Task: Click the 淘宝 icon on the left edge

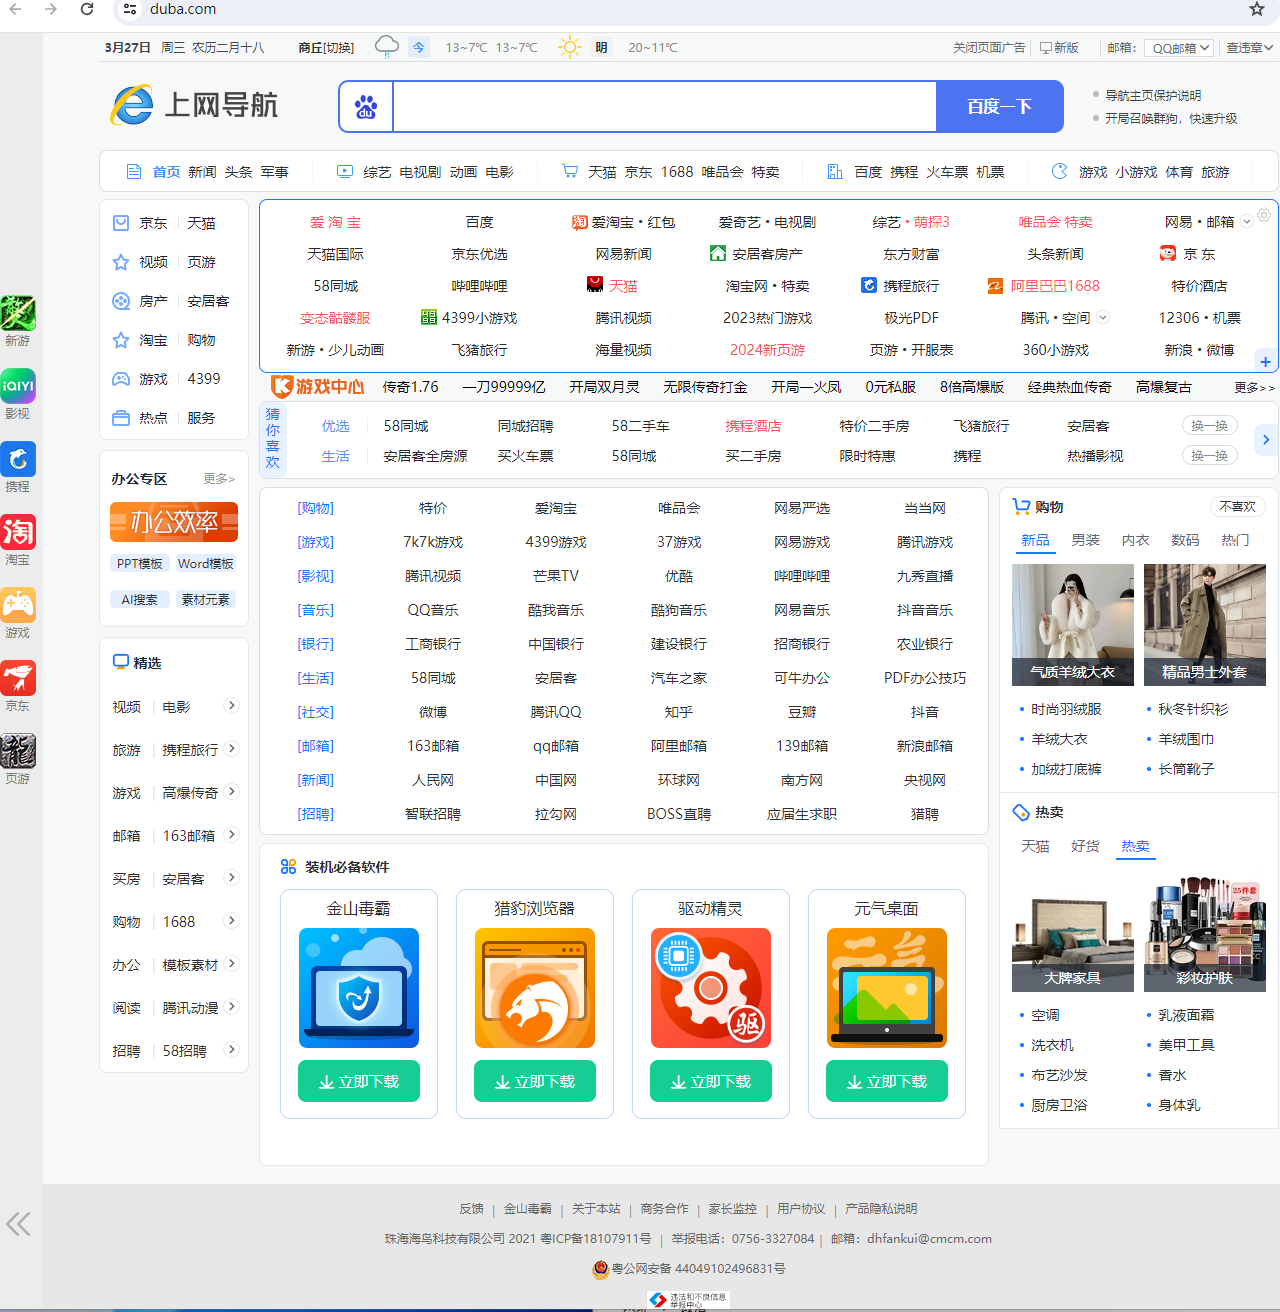Action: click(17, 532)
